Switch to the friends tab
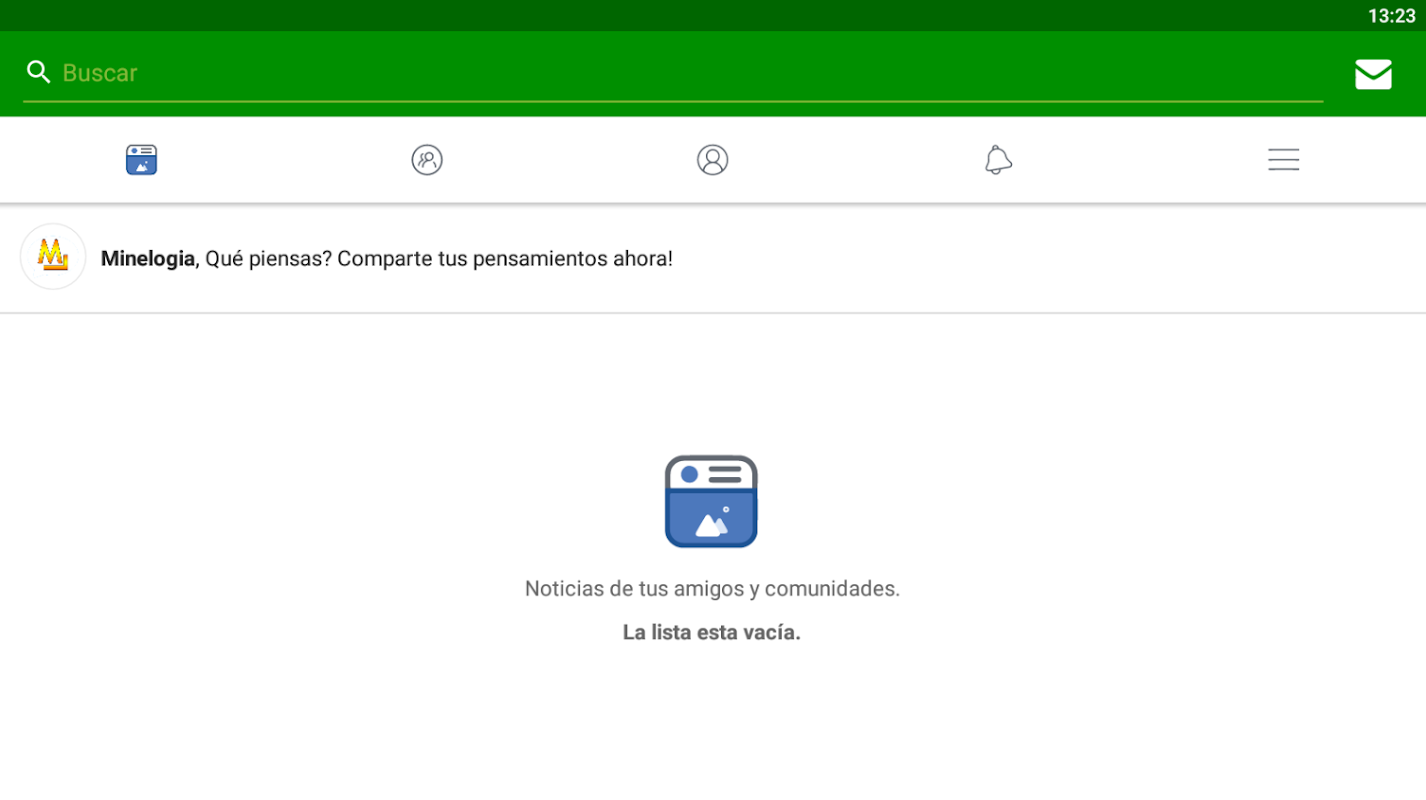Screen dimensions: 1426x800 pyautogui.click(x=427, y=160)
